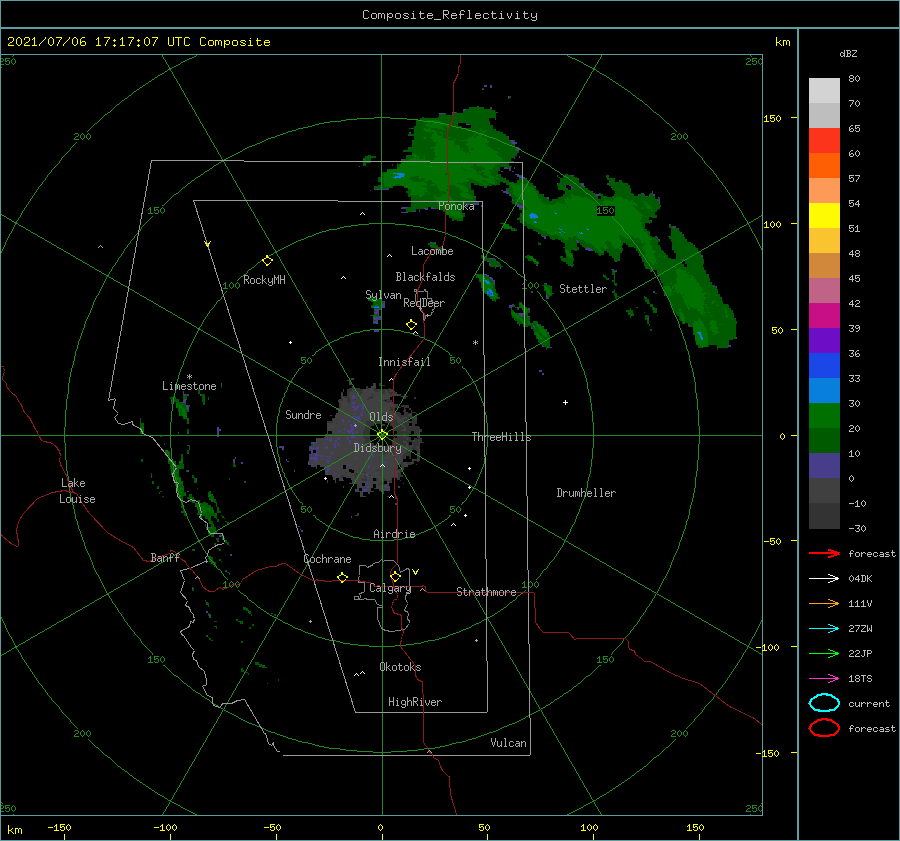Click the Airdrie label
Image resolution: width=900 pixels, height=841 pixels.
coord(394,534)
